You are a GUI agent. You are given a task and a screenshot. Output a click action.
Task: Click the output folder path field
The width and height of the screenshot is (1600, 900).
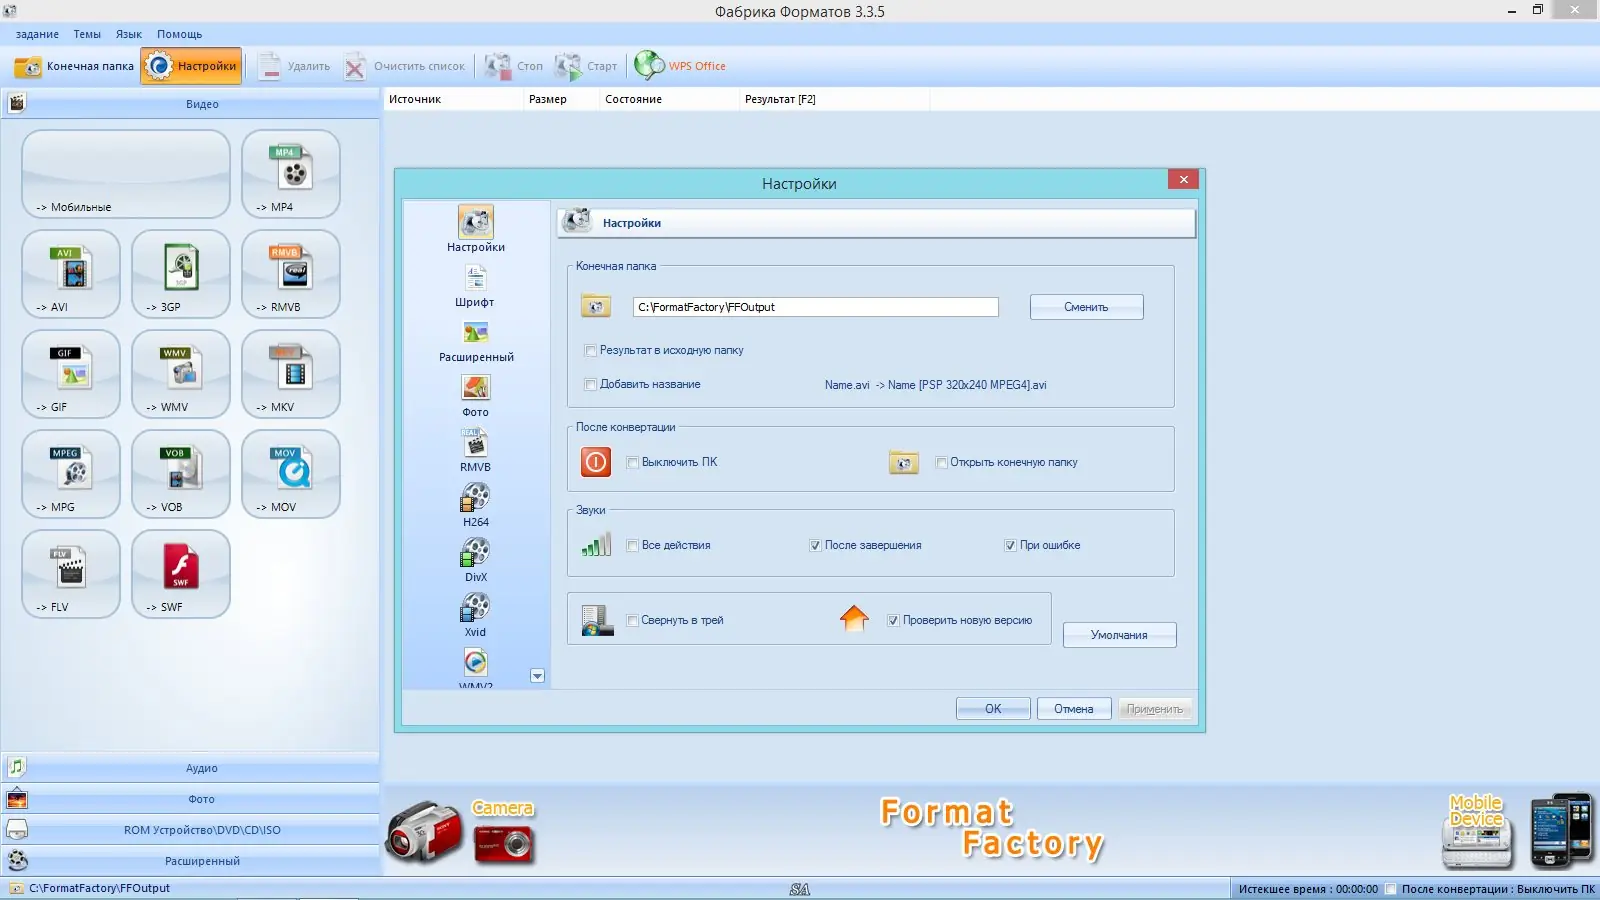tap(814, 307)
